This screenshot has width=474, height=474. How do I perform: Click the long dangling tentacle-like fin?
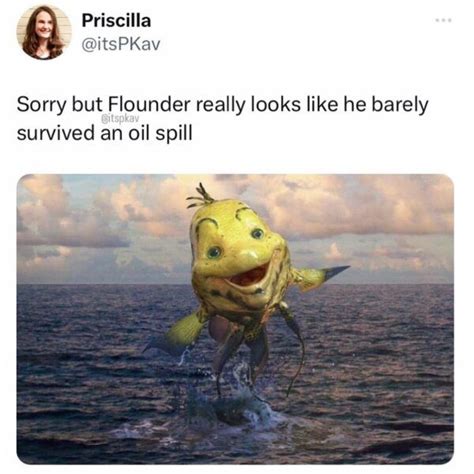[293, 347]
